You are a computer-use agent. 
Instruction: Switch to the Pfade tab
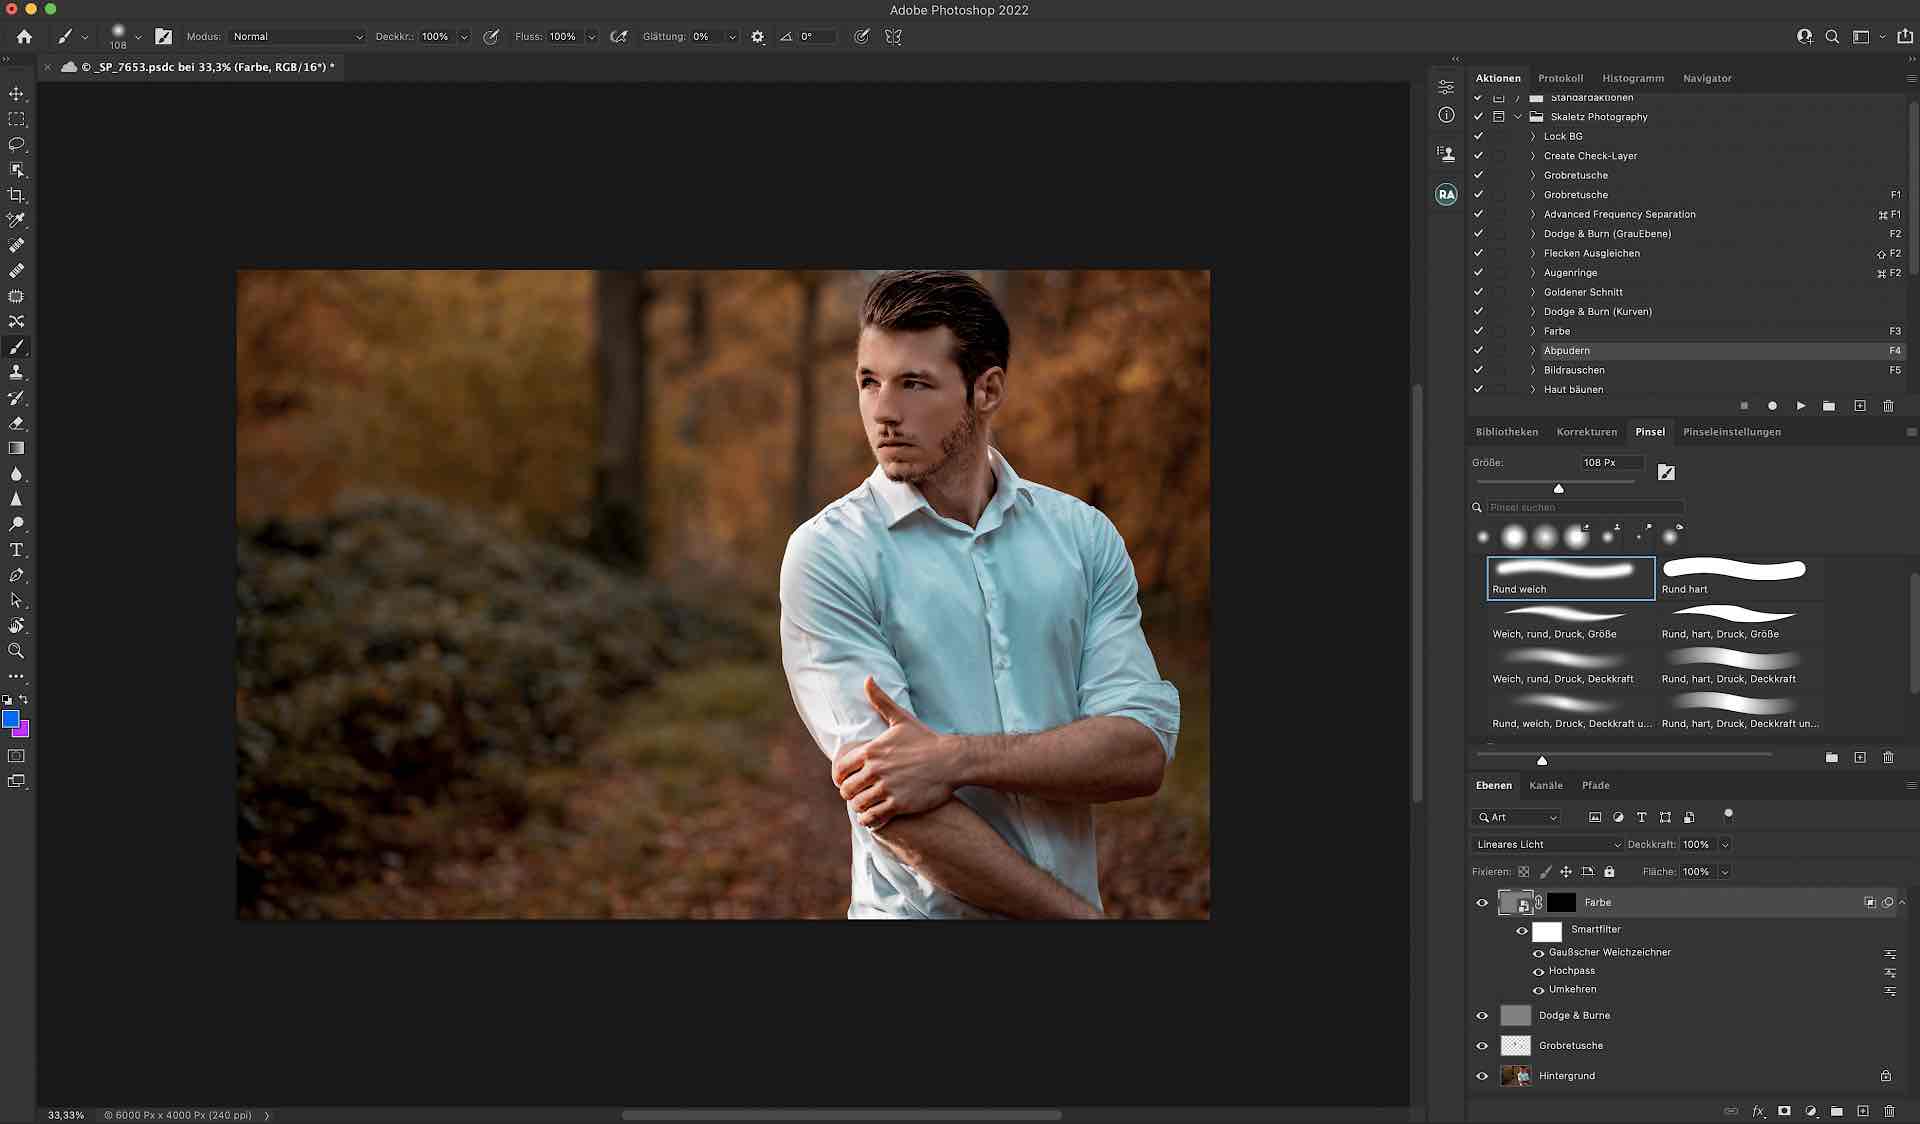[1595, 785]
